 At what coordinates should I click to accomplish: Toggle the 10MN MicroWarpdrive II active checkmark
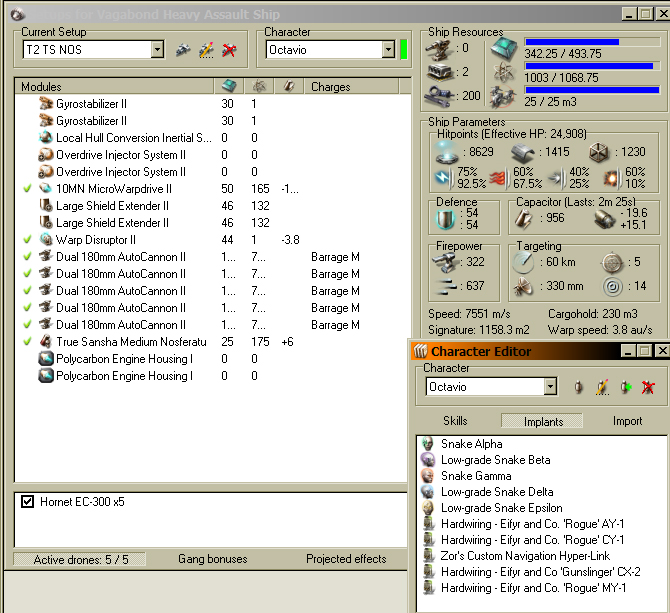[x=27, y=188]
